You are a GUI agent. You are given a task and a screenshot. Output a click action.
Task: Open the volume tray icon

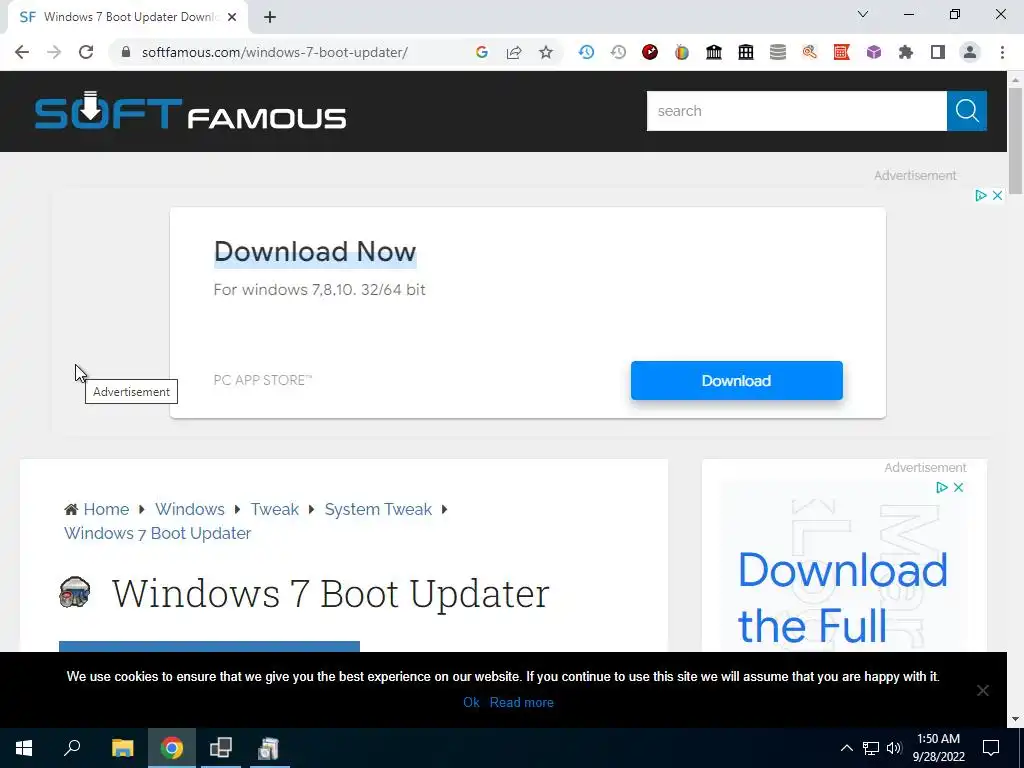894,748
